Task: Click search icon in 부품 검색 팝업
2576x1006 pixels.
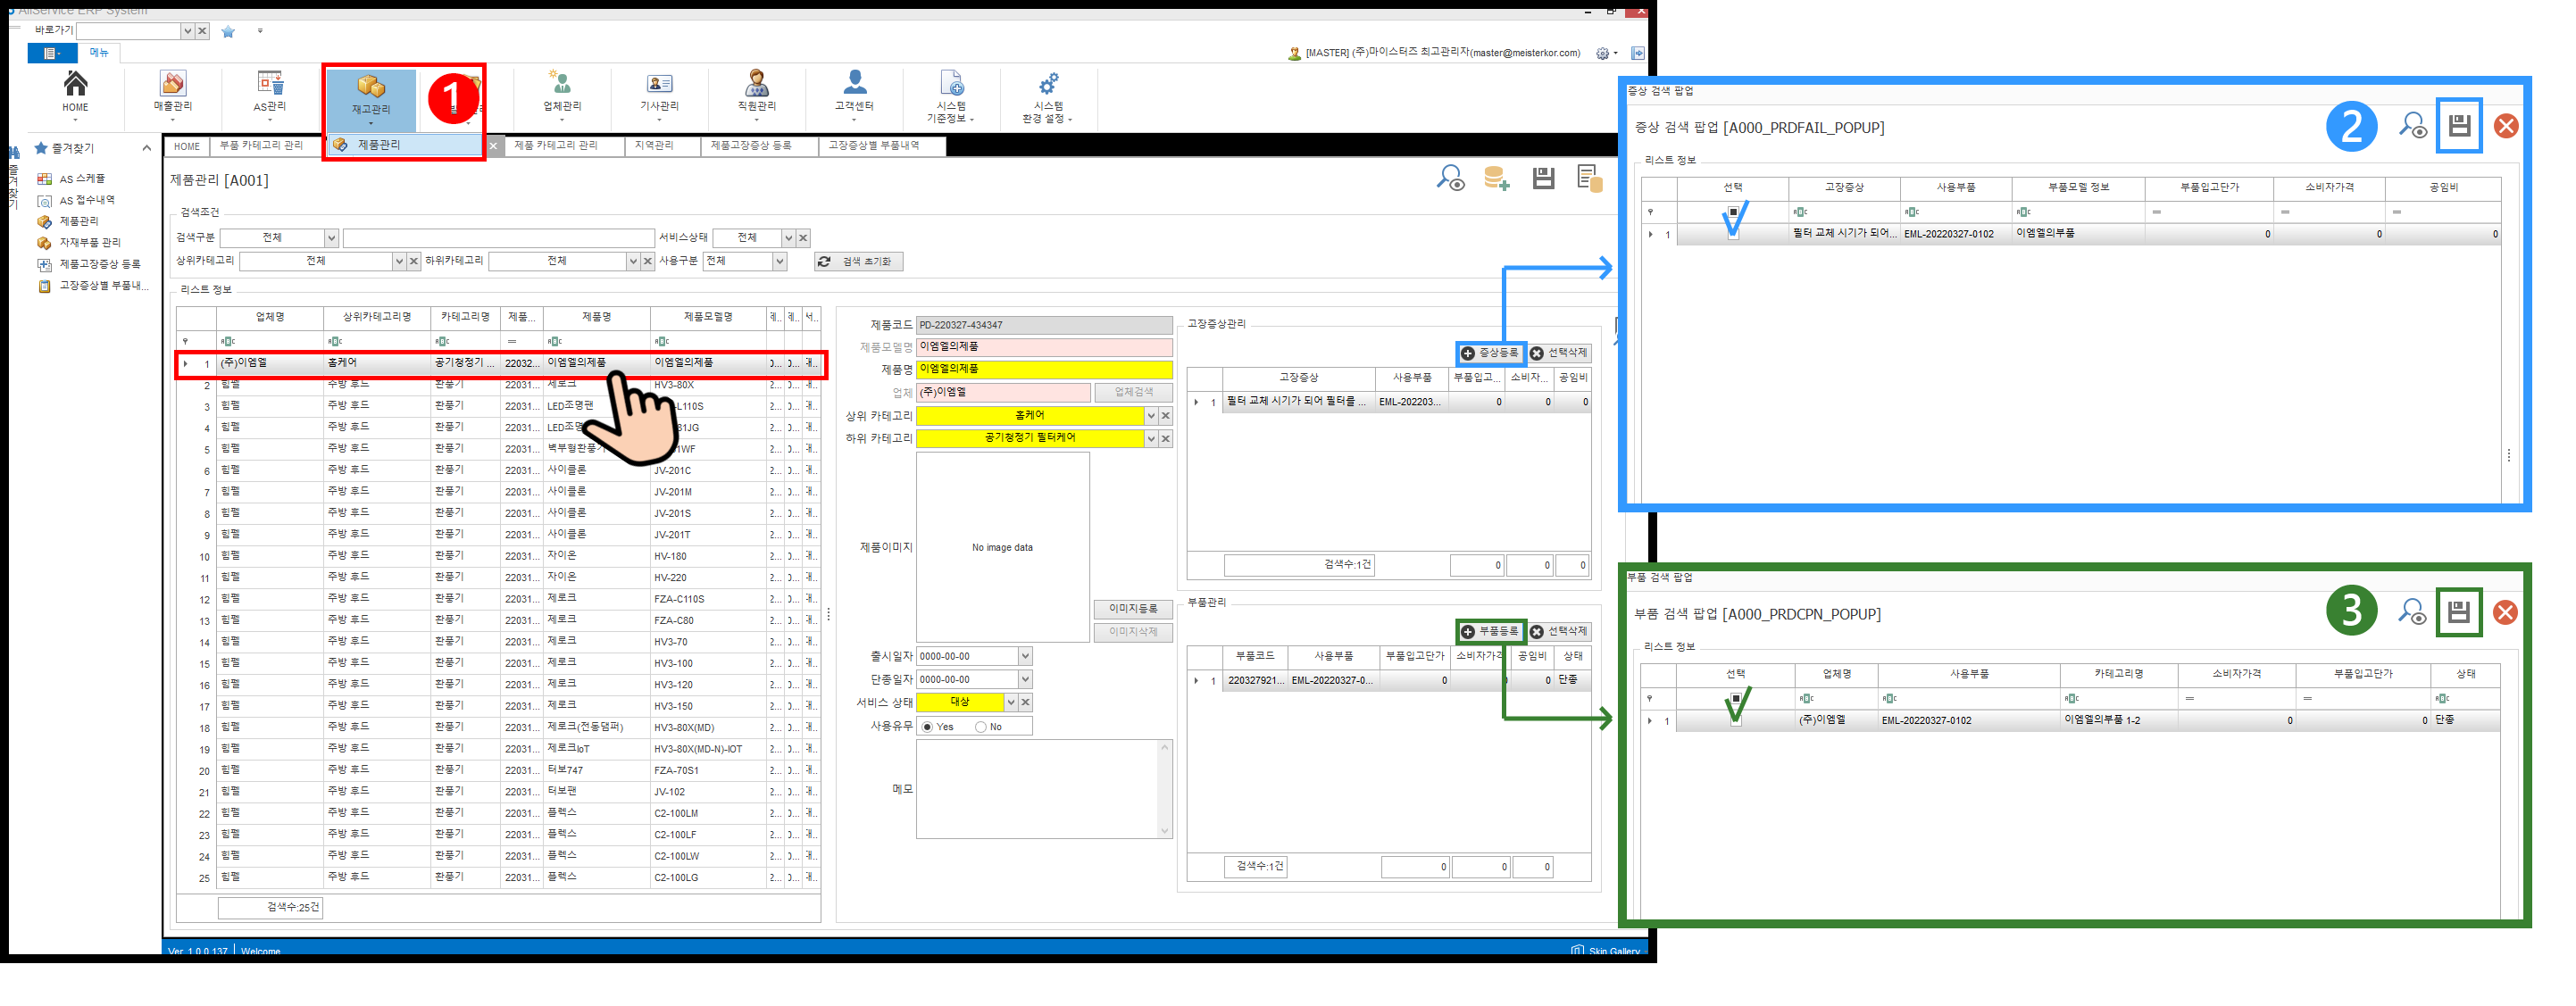Action: (x=2412, y=612)
